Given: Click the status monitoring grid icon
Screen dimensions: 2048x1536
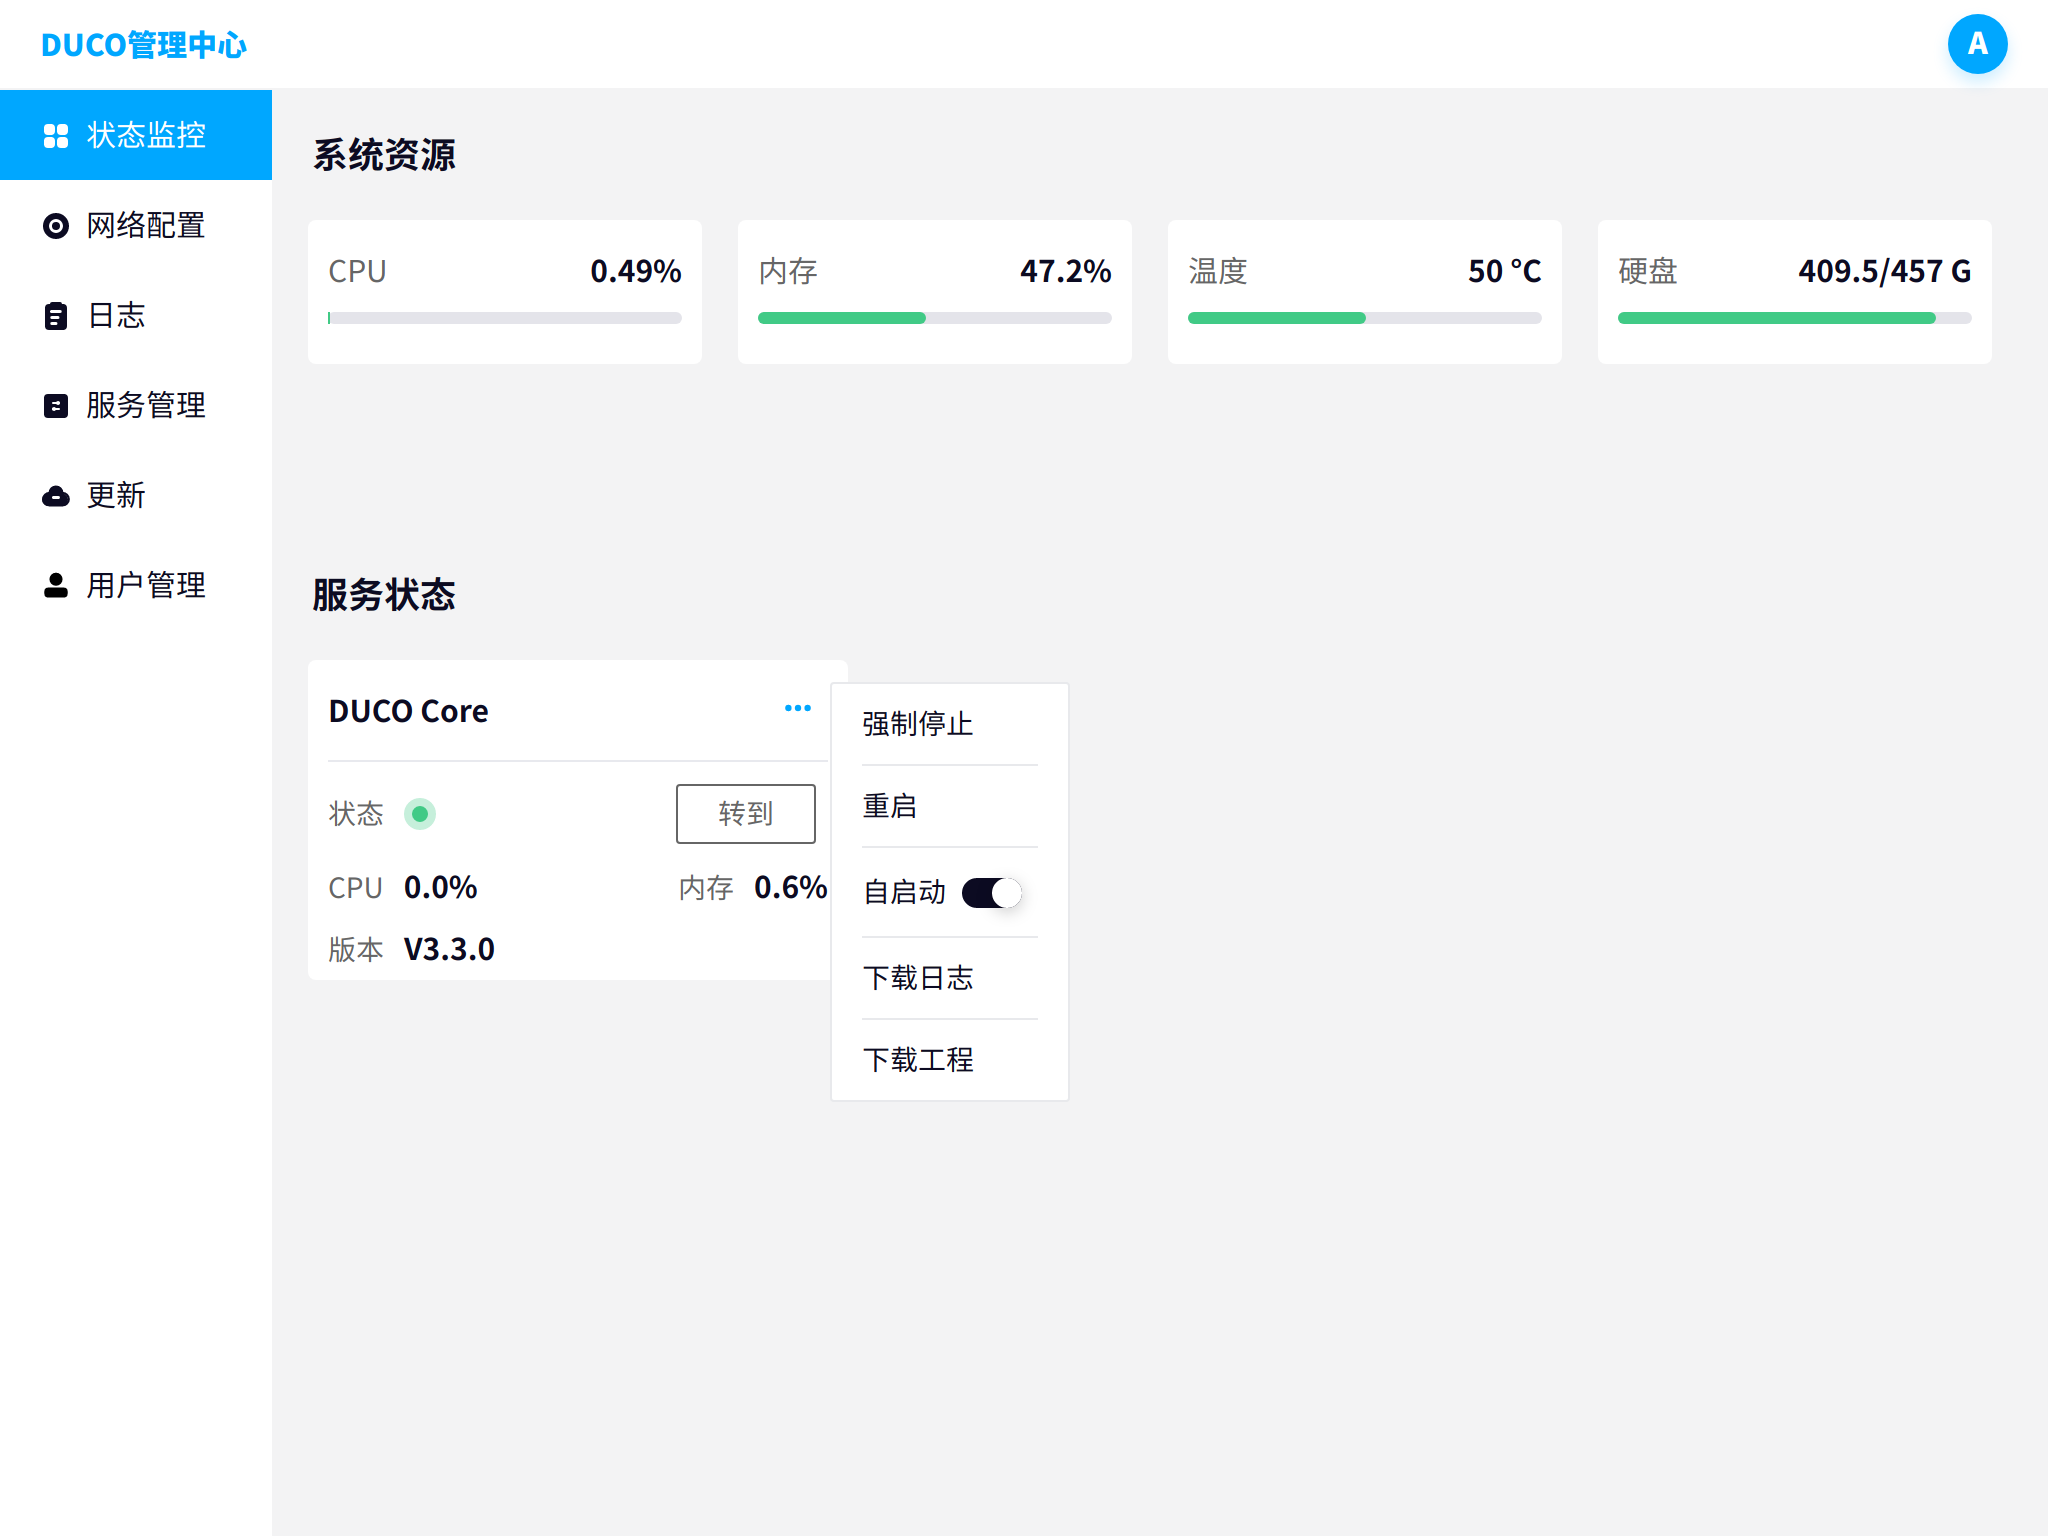Looking at the screenshot, I should click(56, 136).
